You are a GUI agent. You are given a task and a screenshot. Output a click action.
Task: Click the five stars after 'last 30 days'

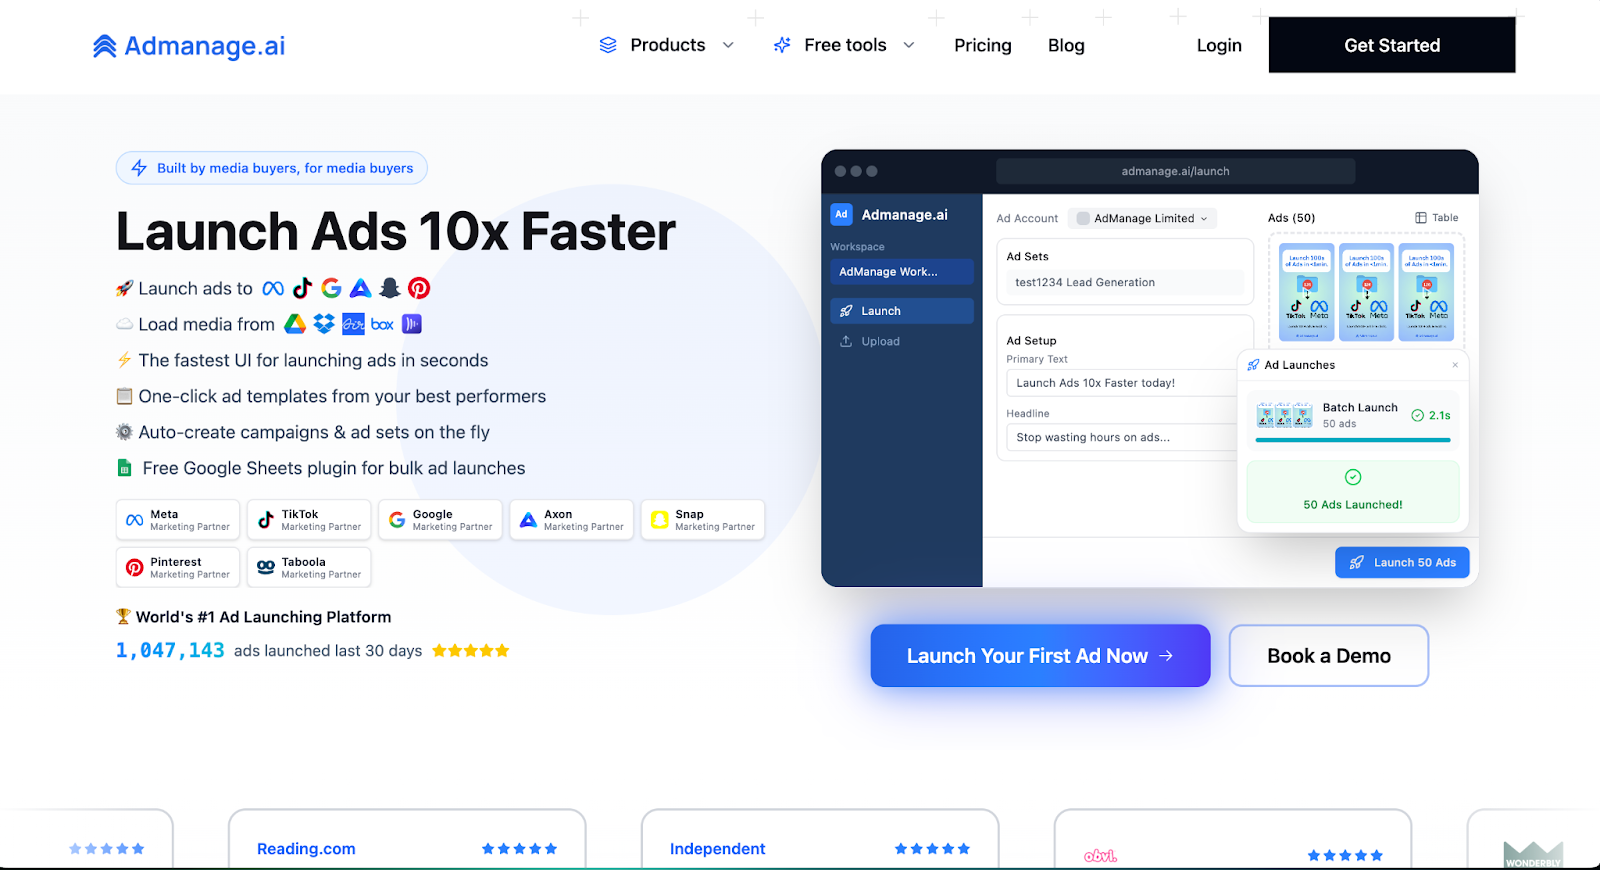click(x=471, y=651)
